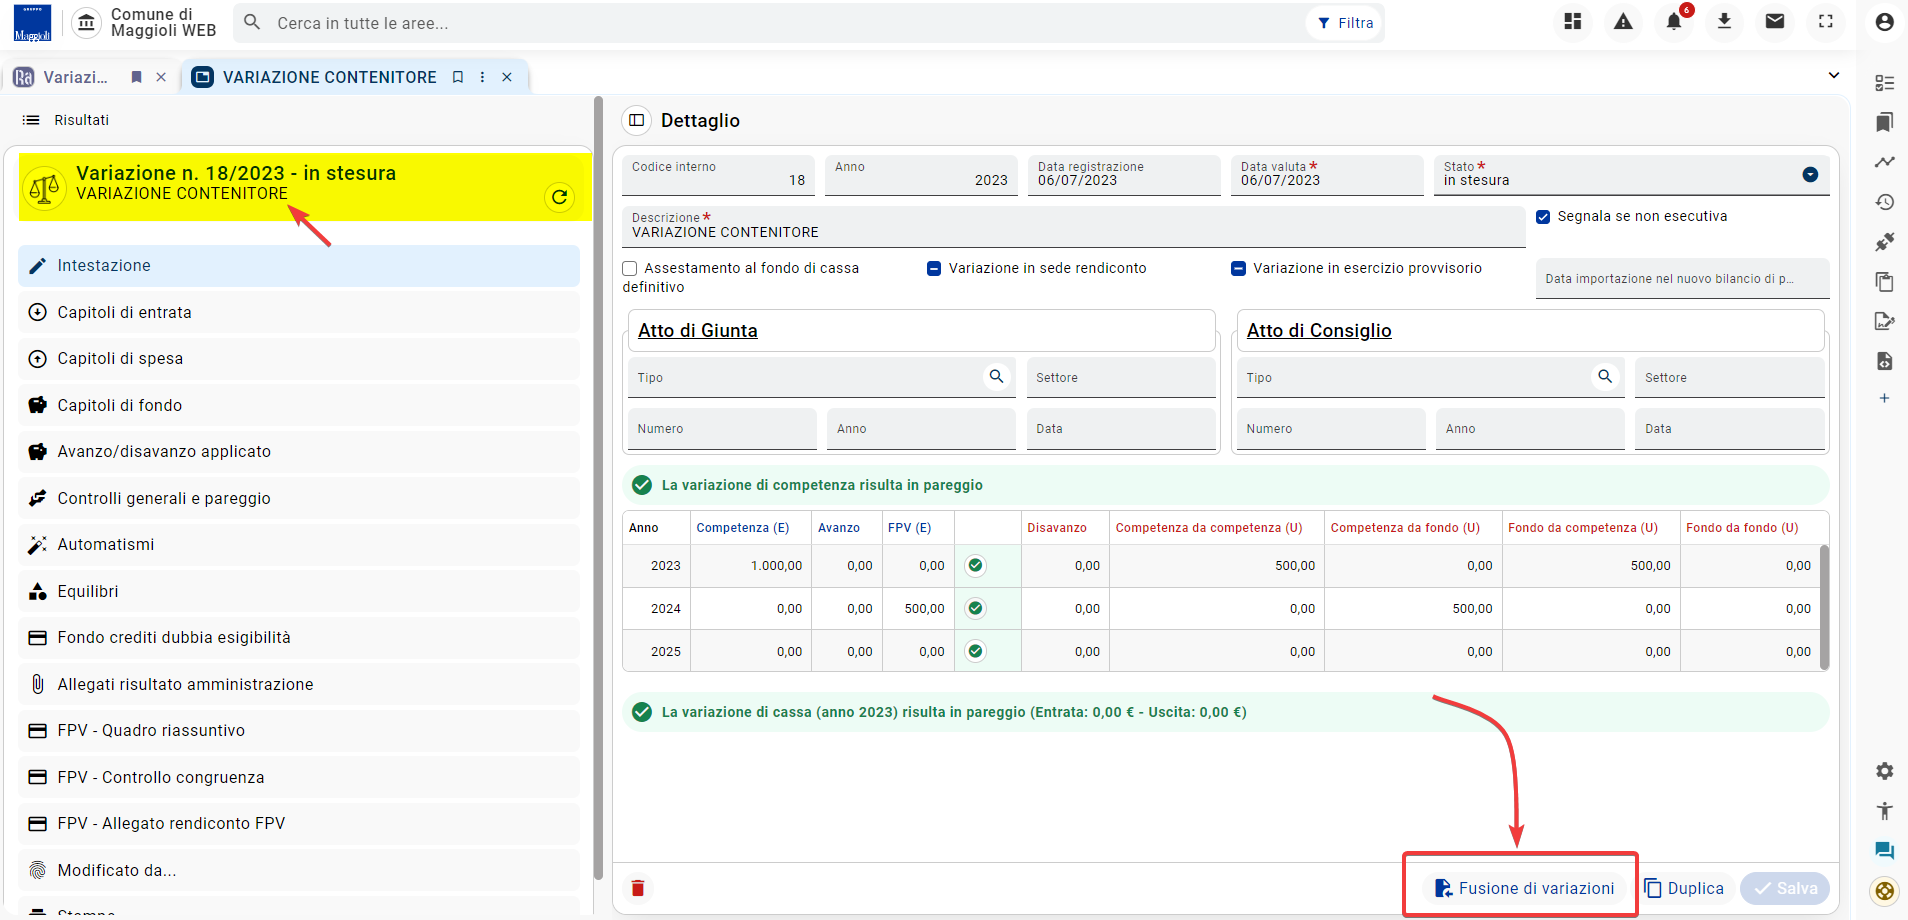
Task: Close the Variazi... tab
Action: [x=161, y=77]
